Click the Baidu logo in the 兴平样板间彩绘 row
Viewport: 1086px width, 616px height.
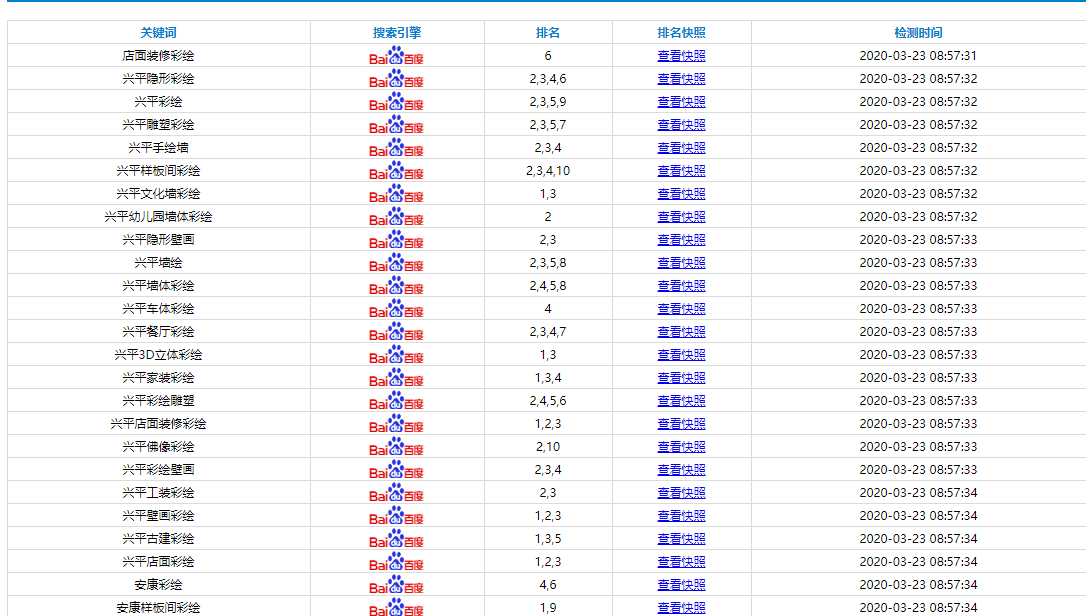[x=396, y=170]
